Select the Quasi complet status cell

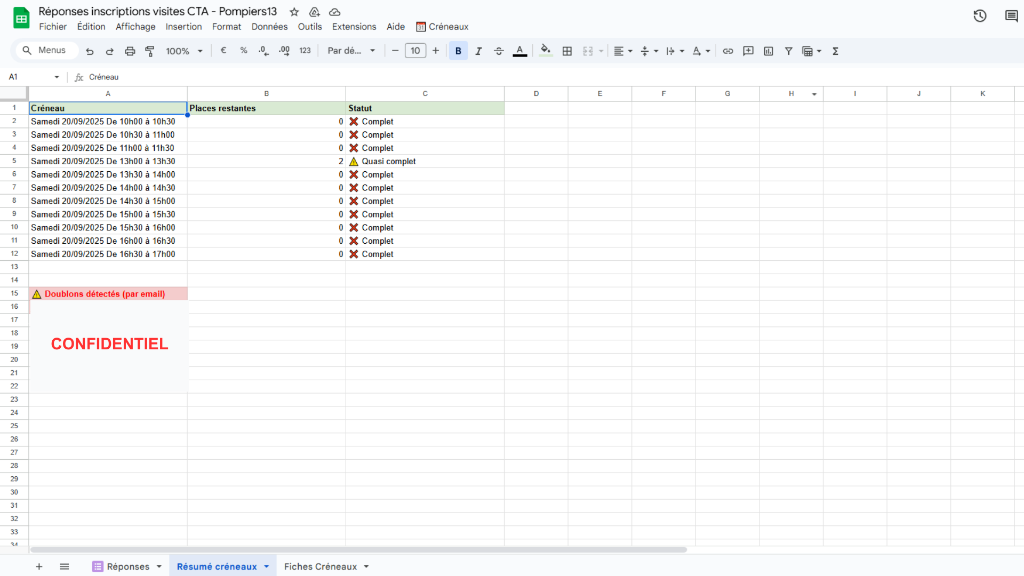pyautogui.click(x=424, y=161)
